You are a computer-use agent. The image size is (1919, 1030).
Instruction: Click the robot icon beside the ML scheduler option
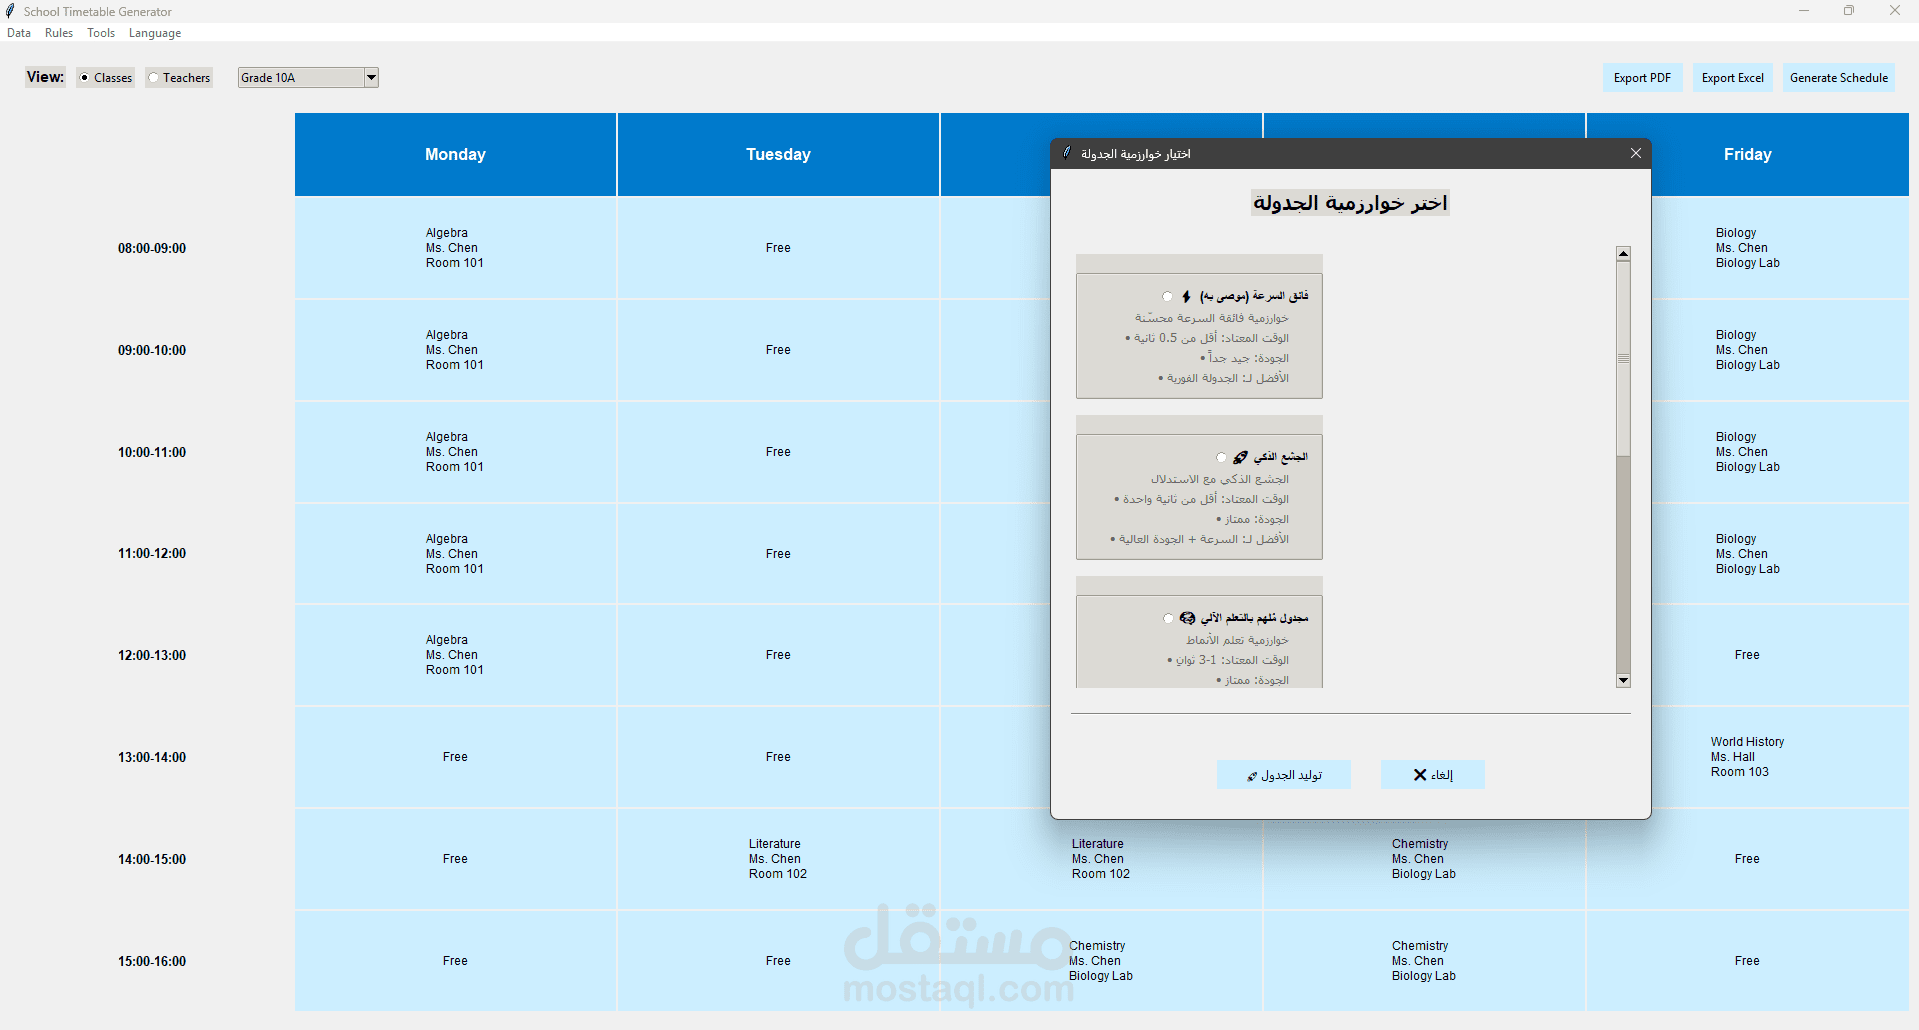click(x=1186, y=618)
